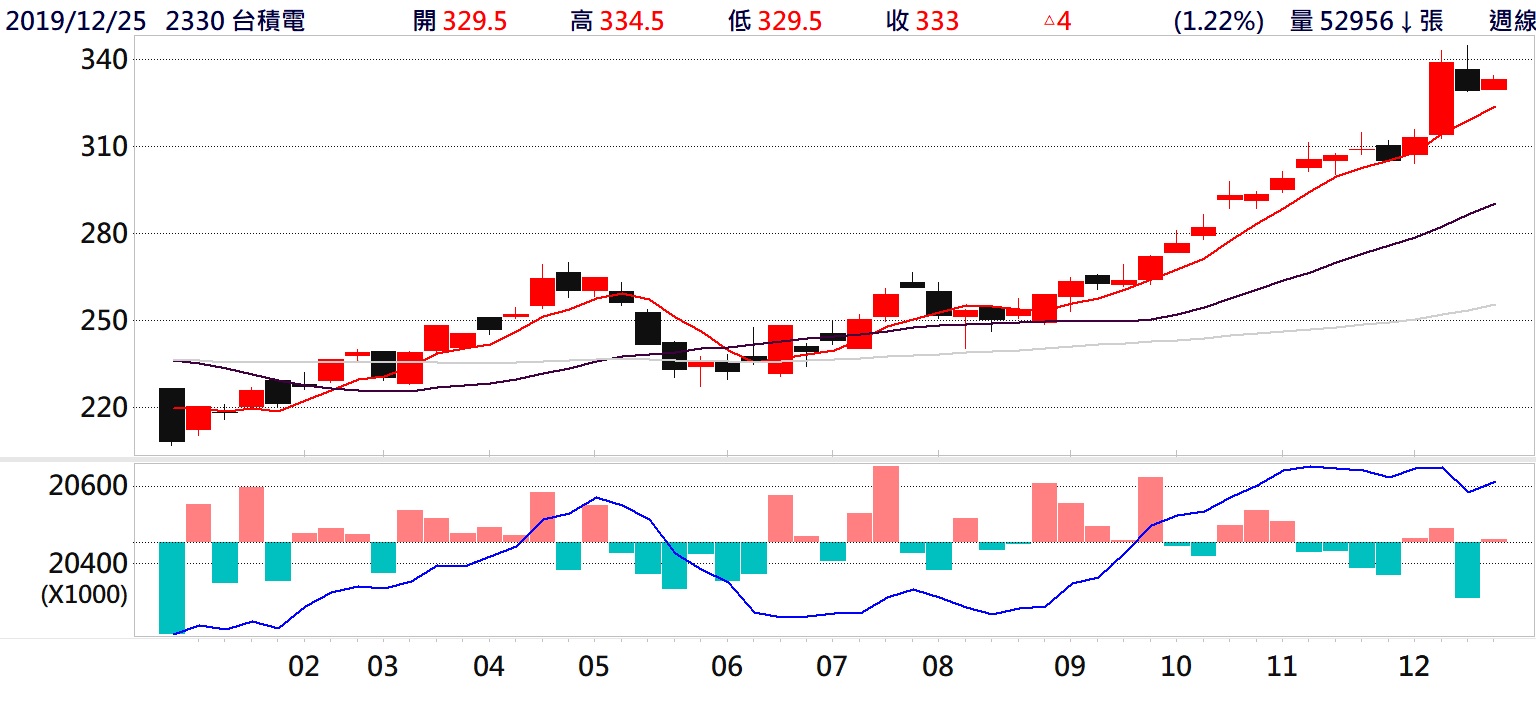Click the 03 month label on the time axis
1536x719 pixels.
(x=383, y=667)
